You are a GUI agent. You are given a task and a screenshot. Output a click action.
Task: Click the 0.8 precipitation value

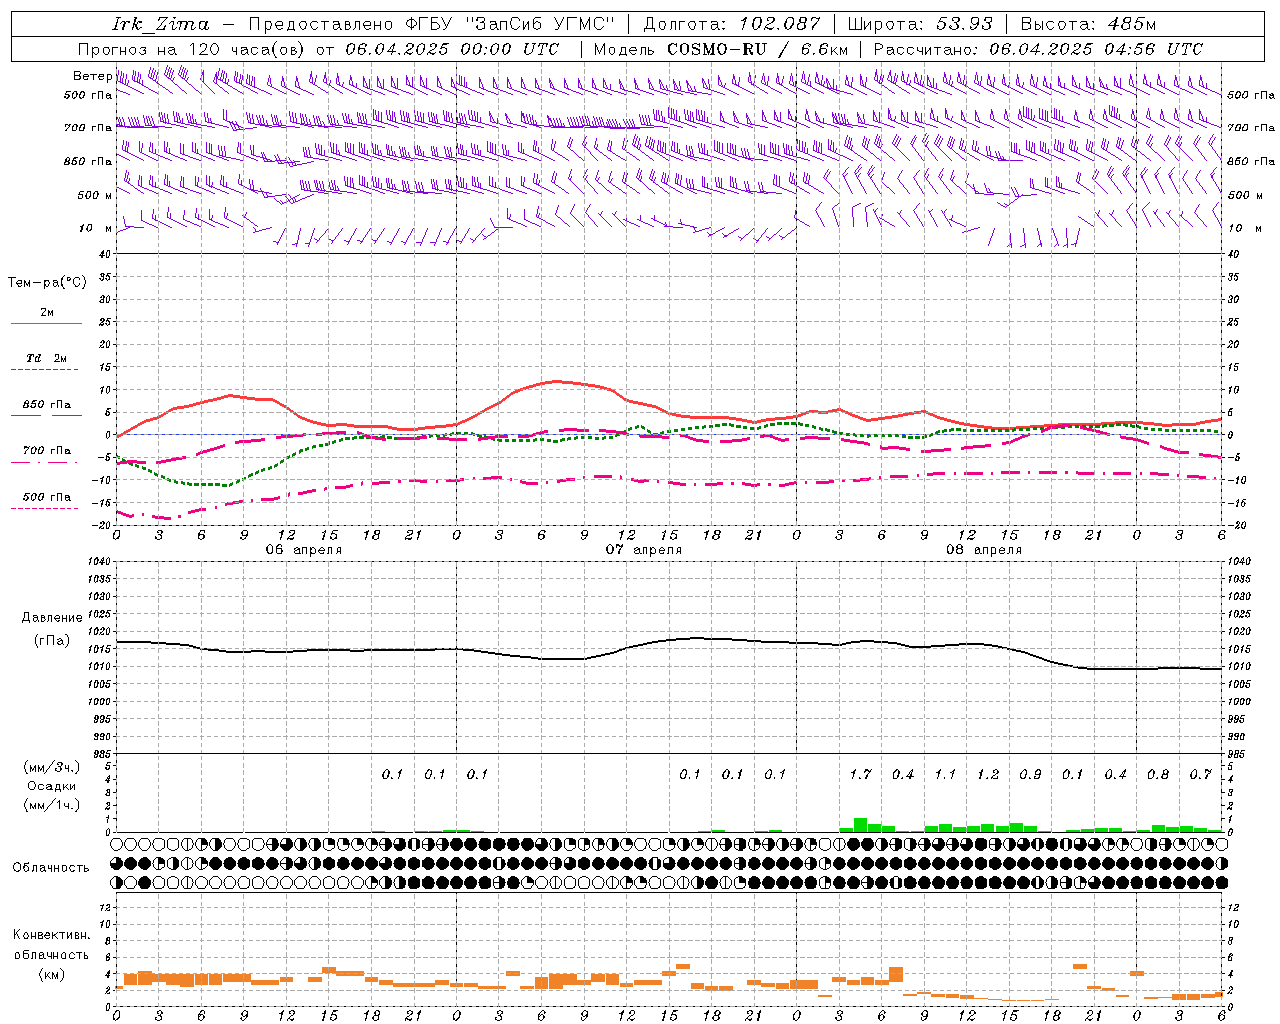point(1158,774)
